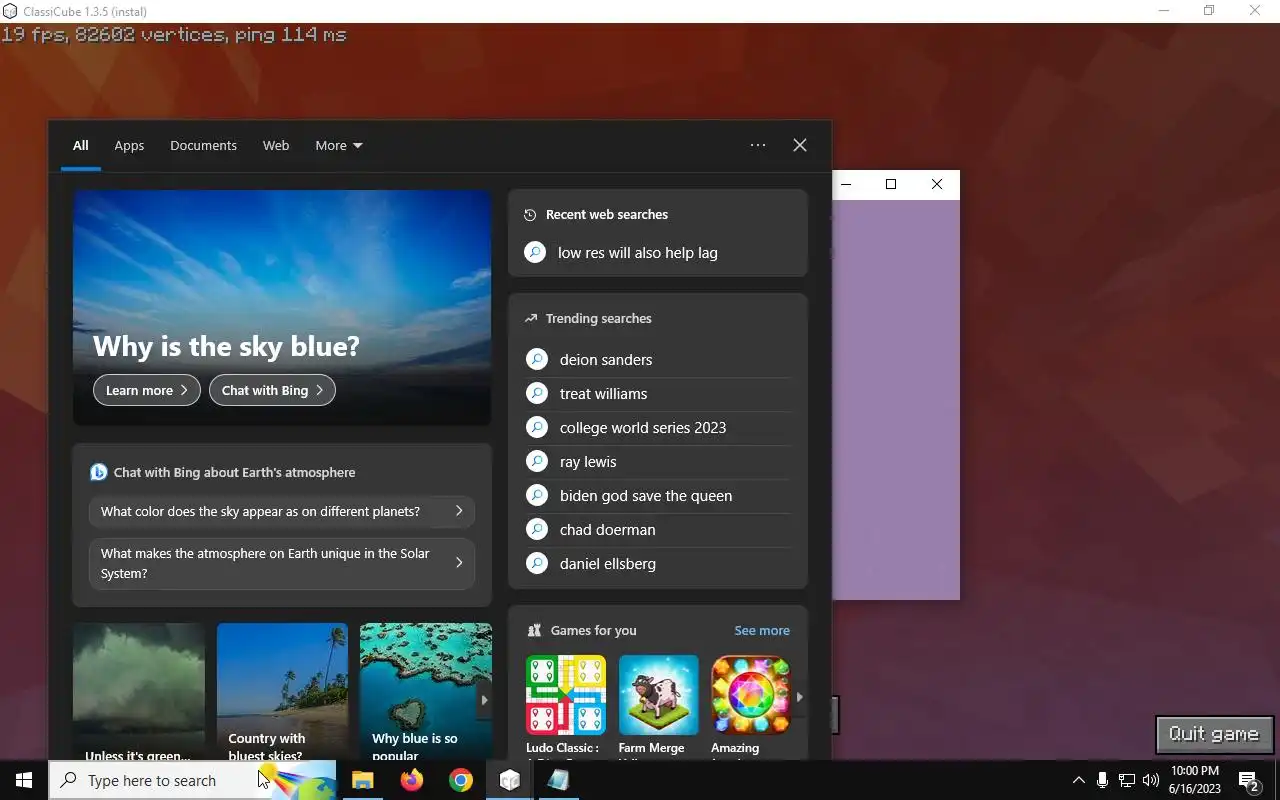Open the taskbar clock showing 10:00 PM

pos(1195,780)
